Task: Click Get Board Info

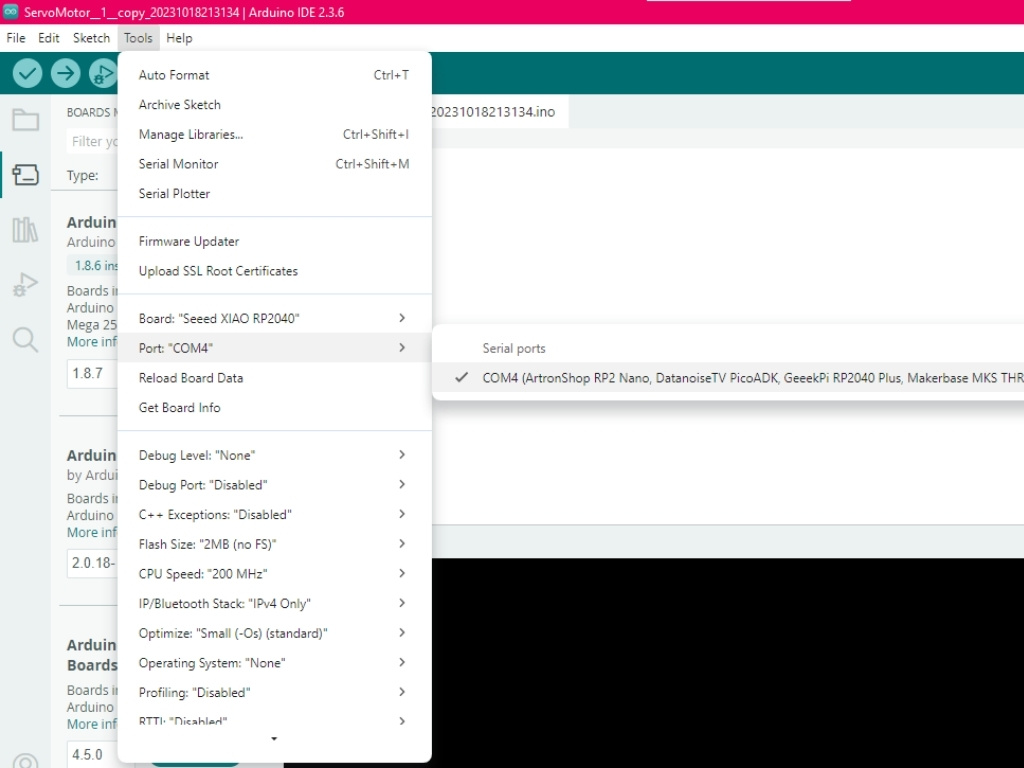Action: click(x=179, y=408)
